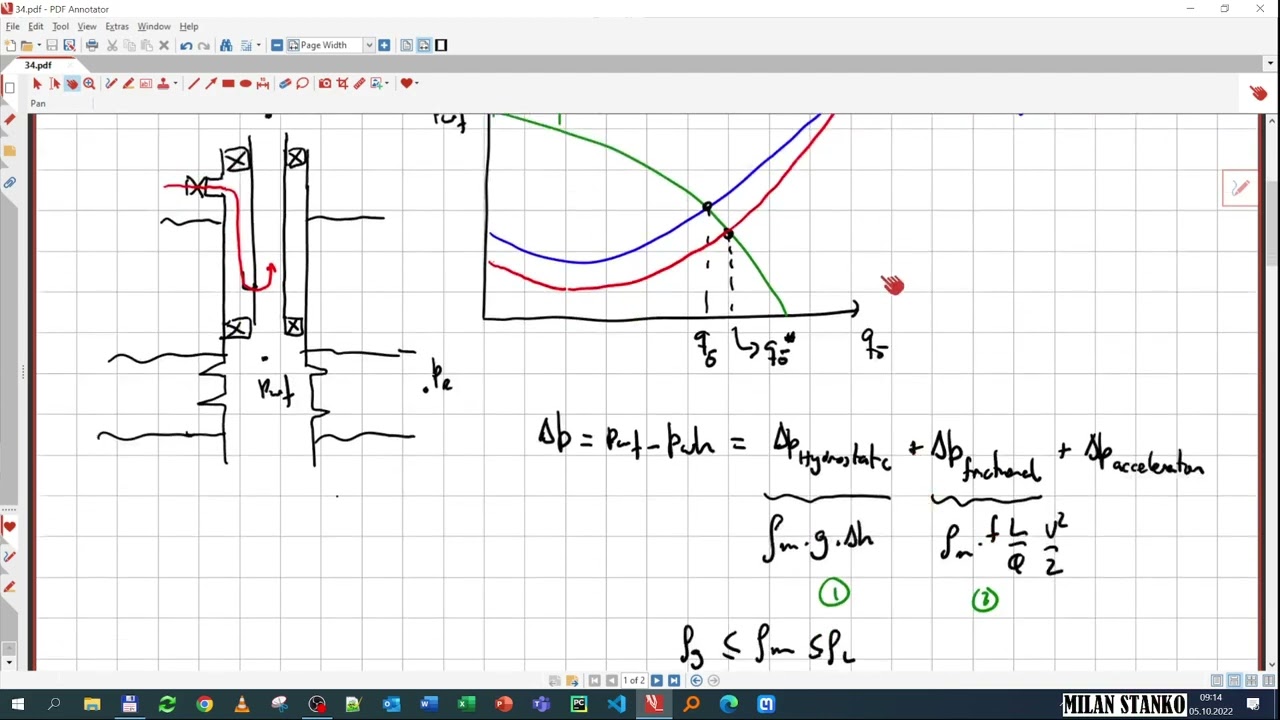This screenshot has width=1280, height=720.
Task: Open Visual Studio Code from the taskbar
Action: coord(616,704)
